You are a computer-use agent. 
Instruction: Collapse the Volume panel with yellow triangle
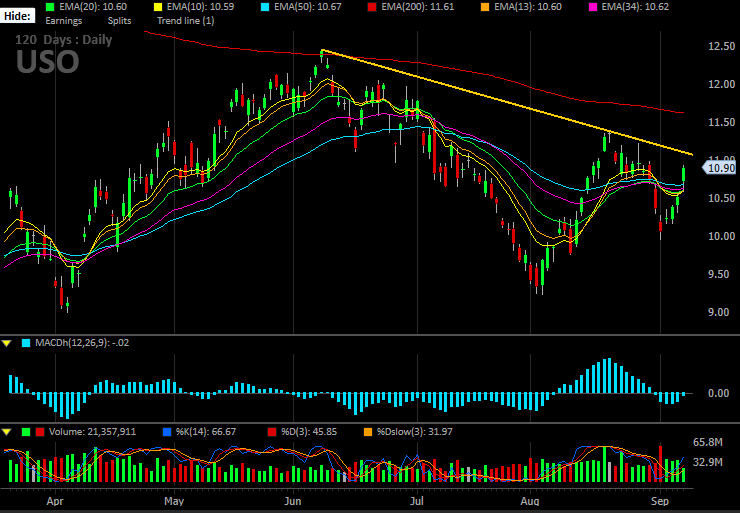pyautogui.click(x=7, y=432)
